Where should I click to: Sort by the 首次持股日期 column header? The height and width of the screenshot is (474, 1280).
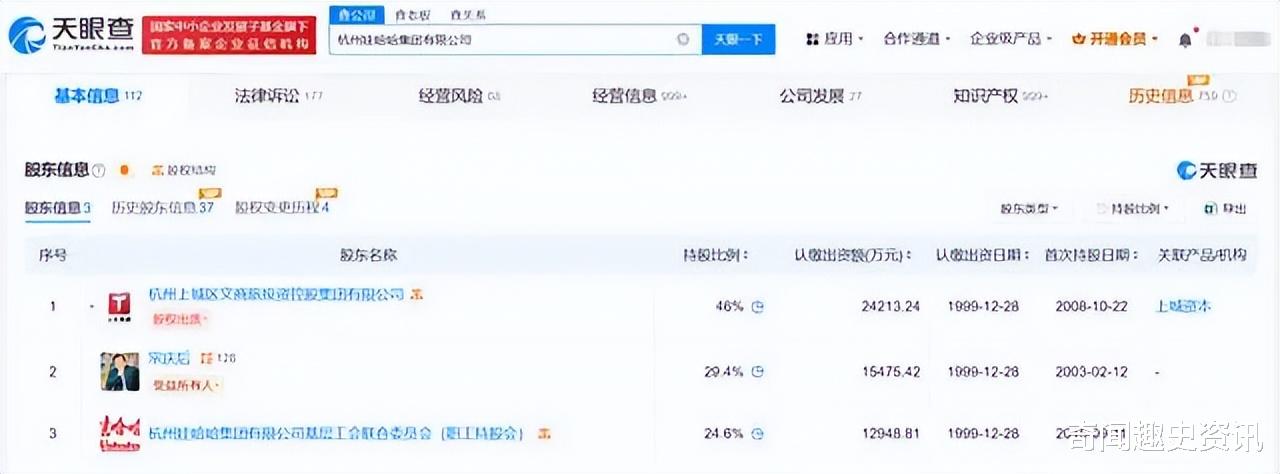[1093, 255]
